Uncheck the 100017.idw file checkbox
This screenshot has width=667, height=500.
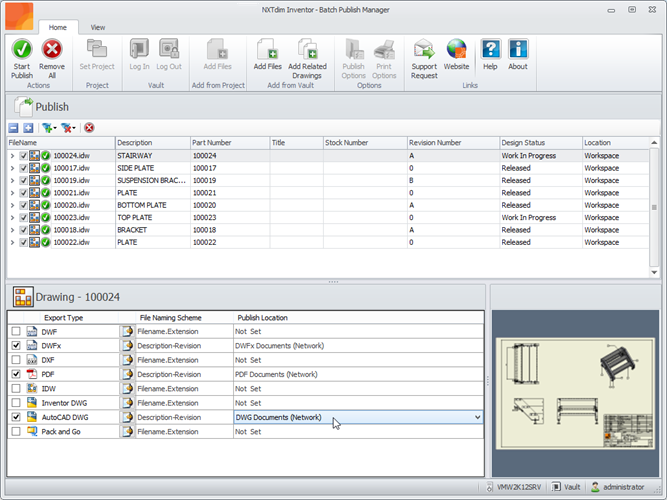[23, 168]
